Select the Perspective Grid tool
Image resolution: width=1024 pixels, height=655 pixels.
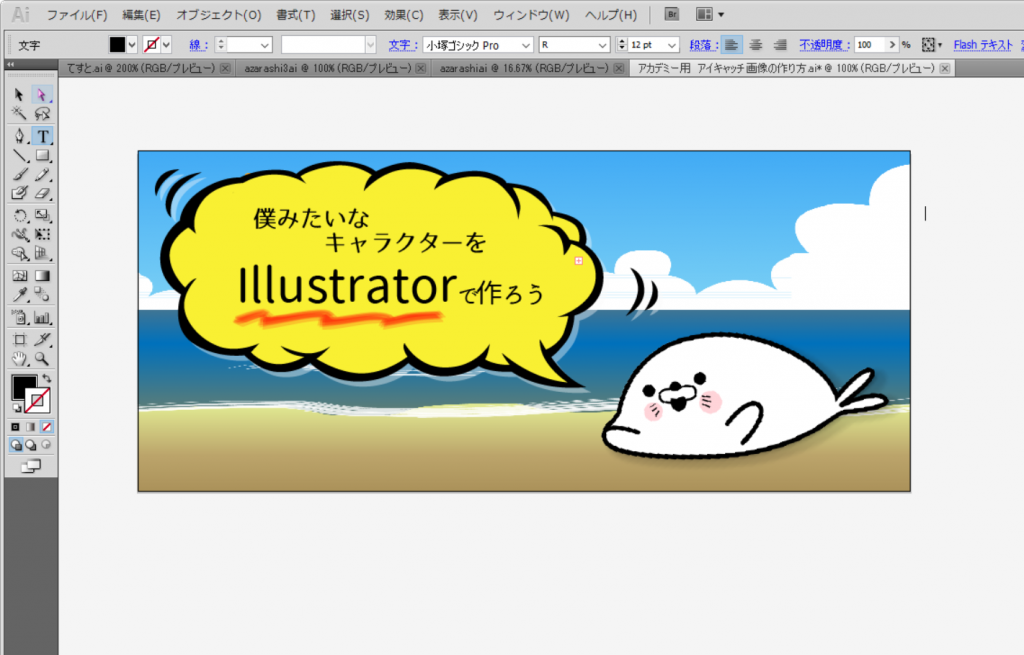42,253
